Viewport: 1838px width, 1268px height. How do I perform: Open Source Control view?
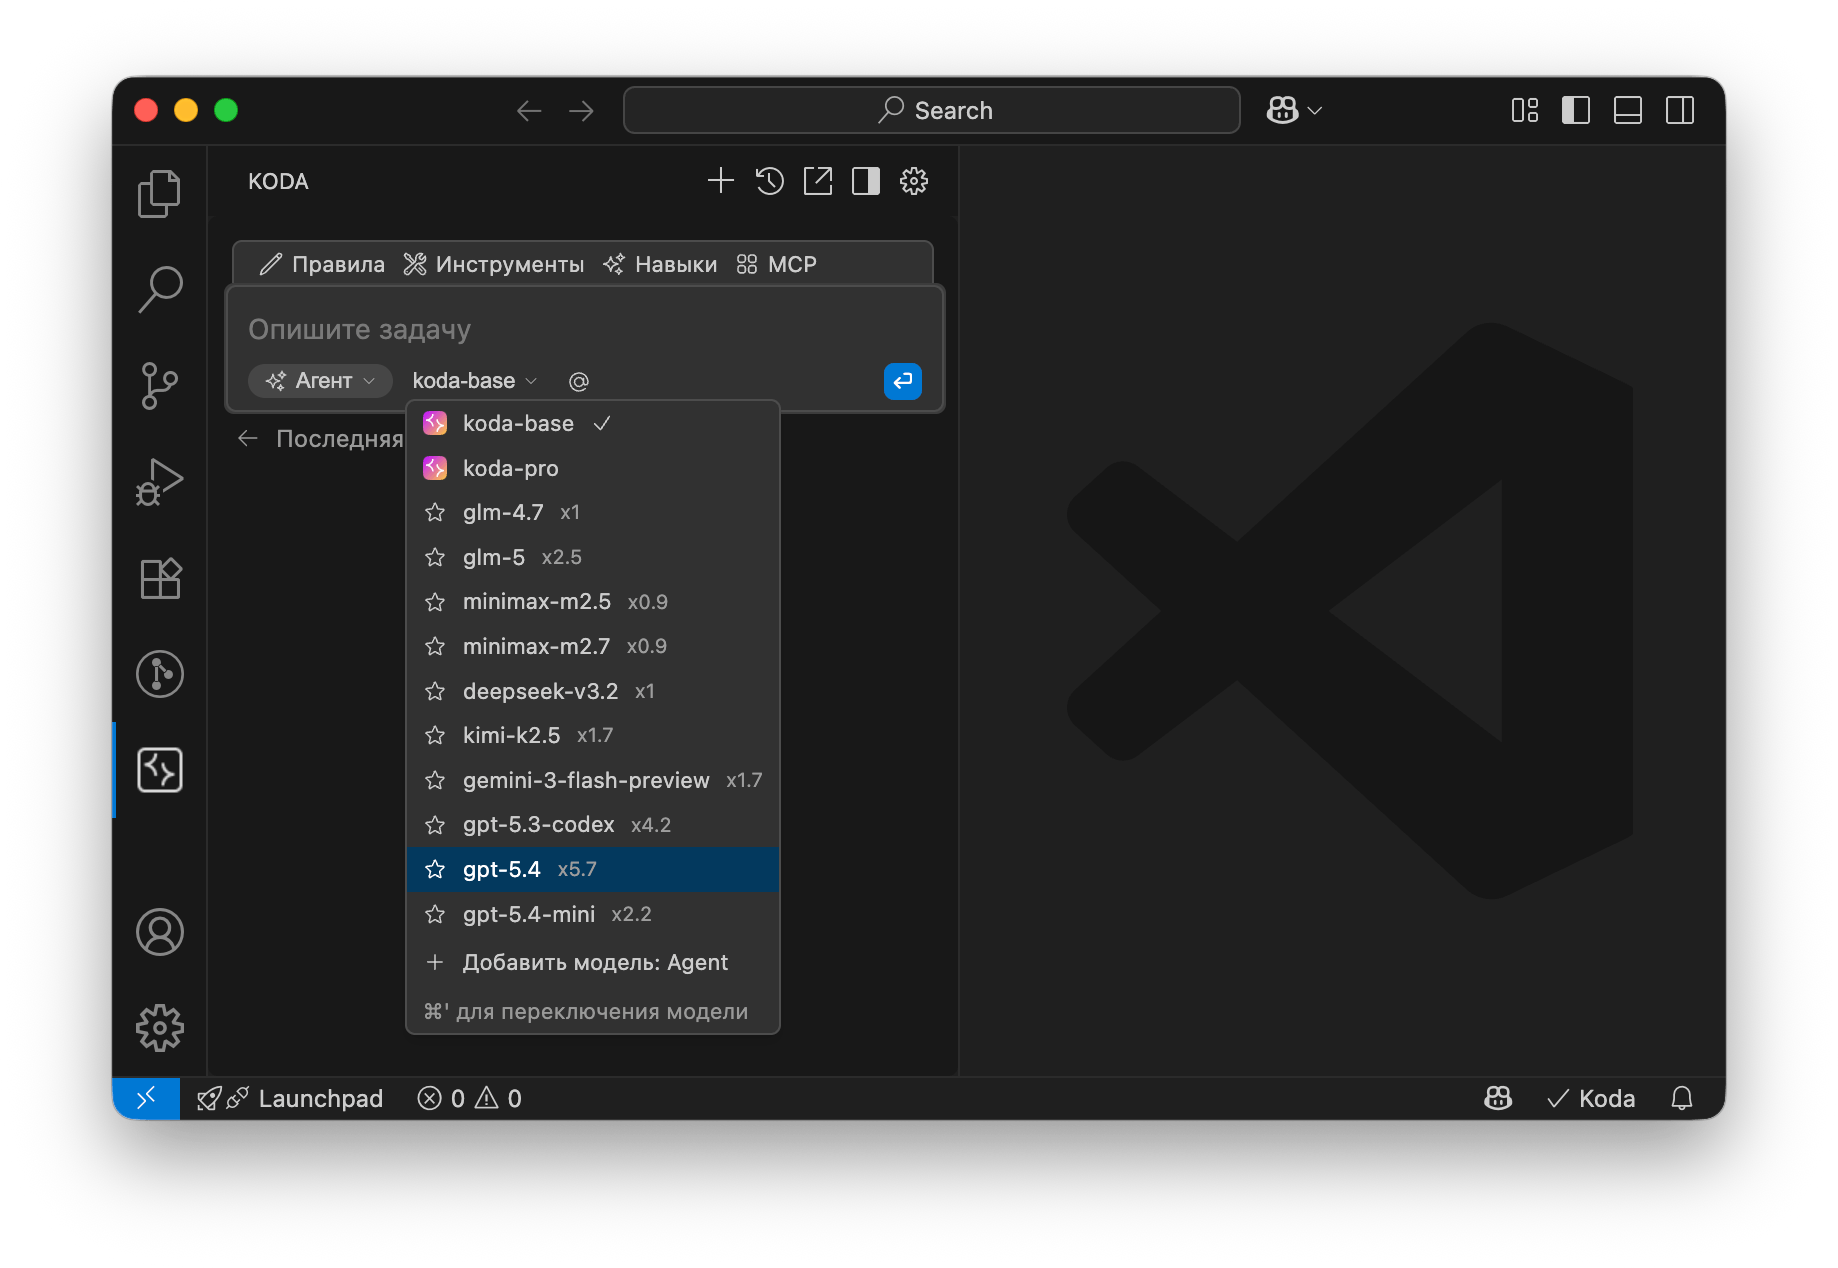160,386
